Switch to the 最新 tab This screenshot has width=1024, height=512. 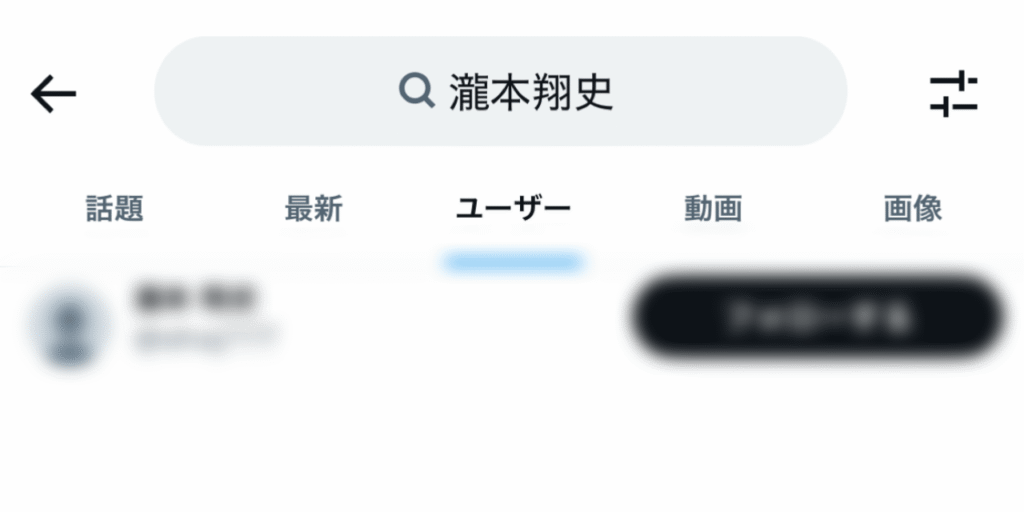pos(313,209)
